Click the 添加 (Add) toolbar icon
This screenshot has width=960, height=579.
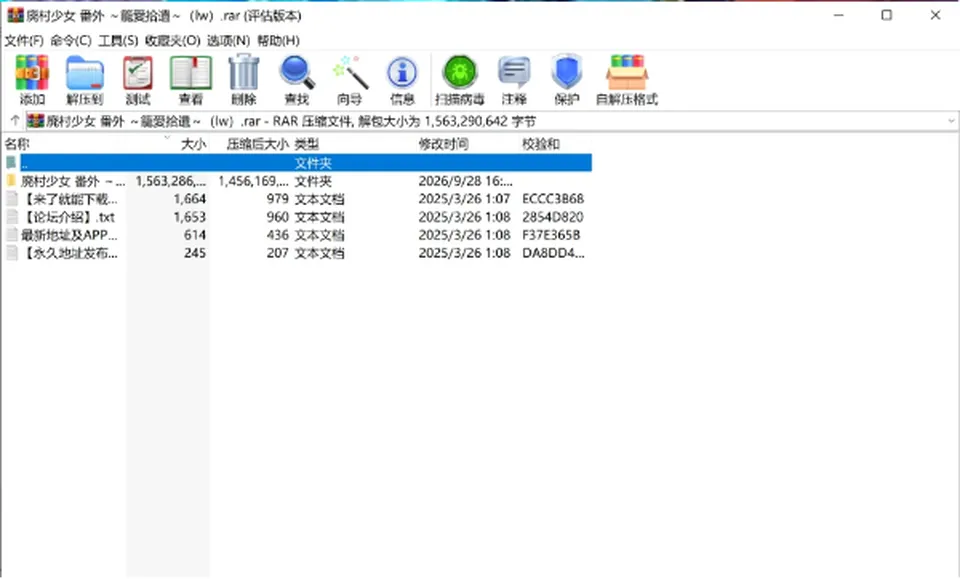click(x=32, y=80)
